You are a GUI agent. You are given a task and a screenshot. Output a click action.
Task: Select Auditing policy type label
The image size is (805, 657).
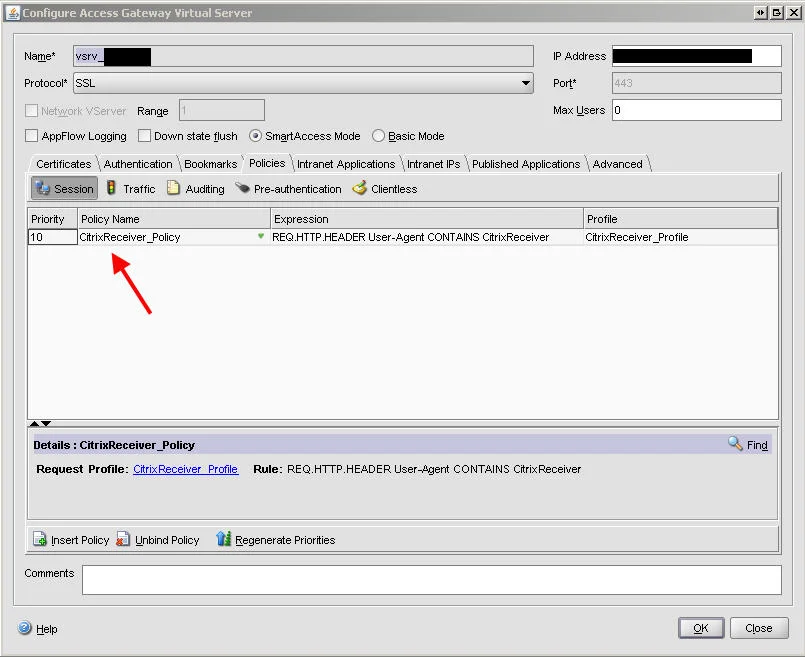tap(205, 189)
